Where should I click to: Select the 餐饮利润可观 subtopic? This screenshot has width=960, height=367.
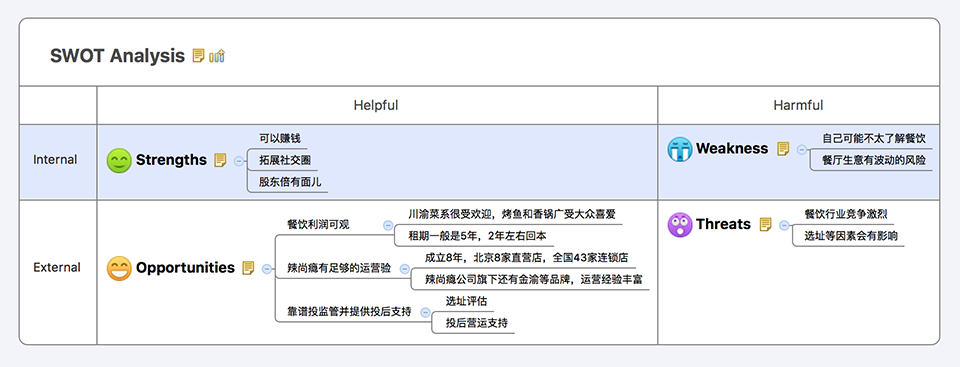coord(318,225)
